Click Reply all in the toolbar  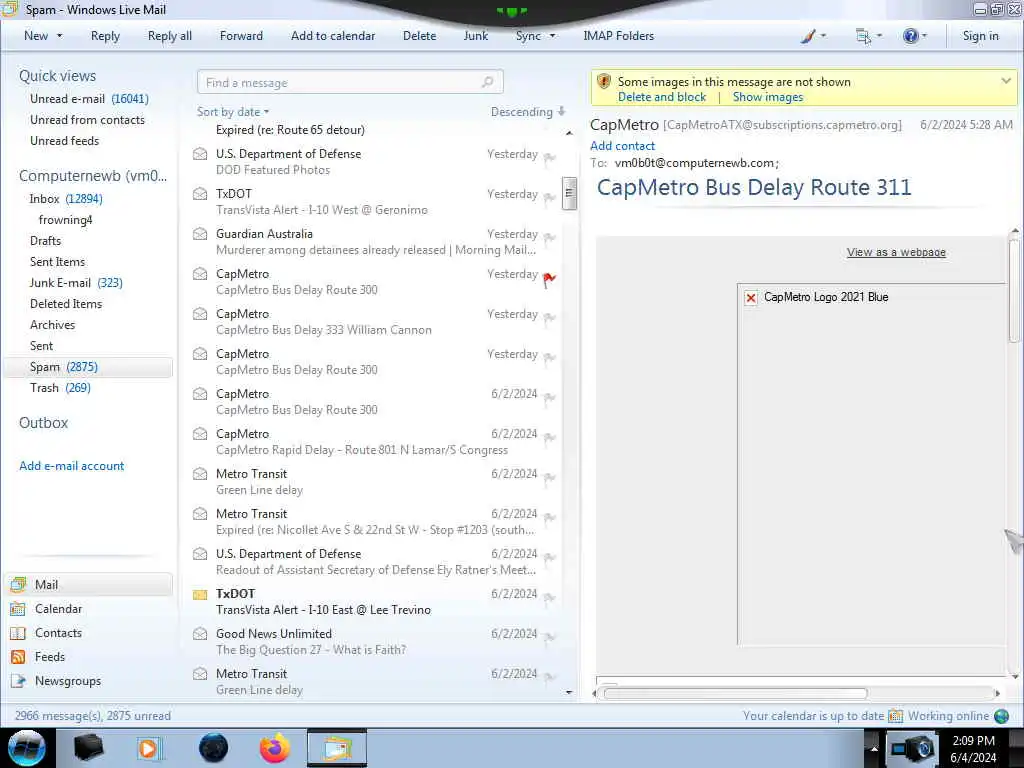coord(170,36)
